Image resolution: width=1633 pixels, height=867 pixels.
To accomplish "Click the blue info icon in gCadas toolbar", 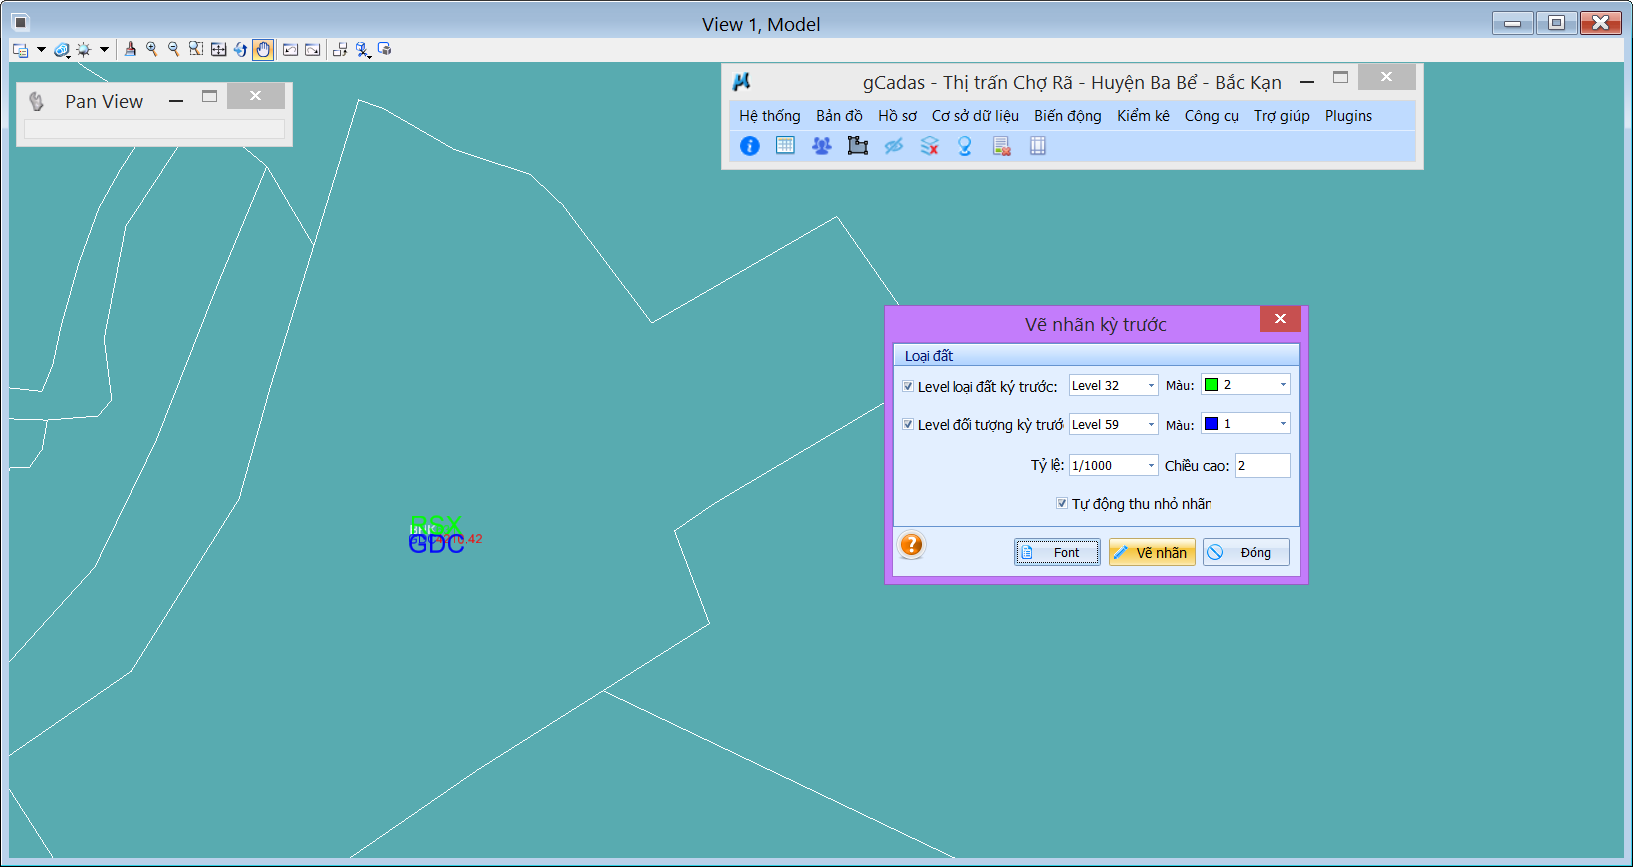I will 749,146.
